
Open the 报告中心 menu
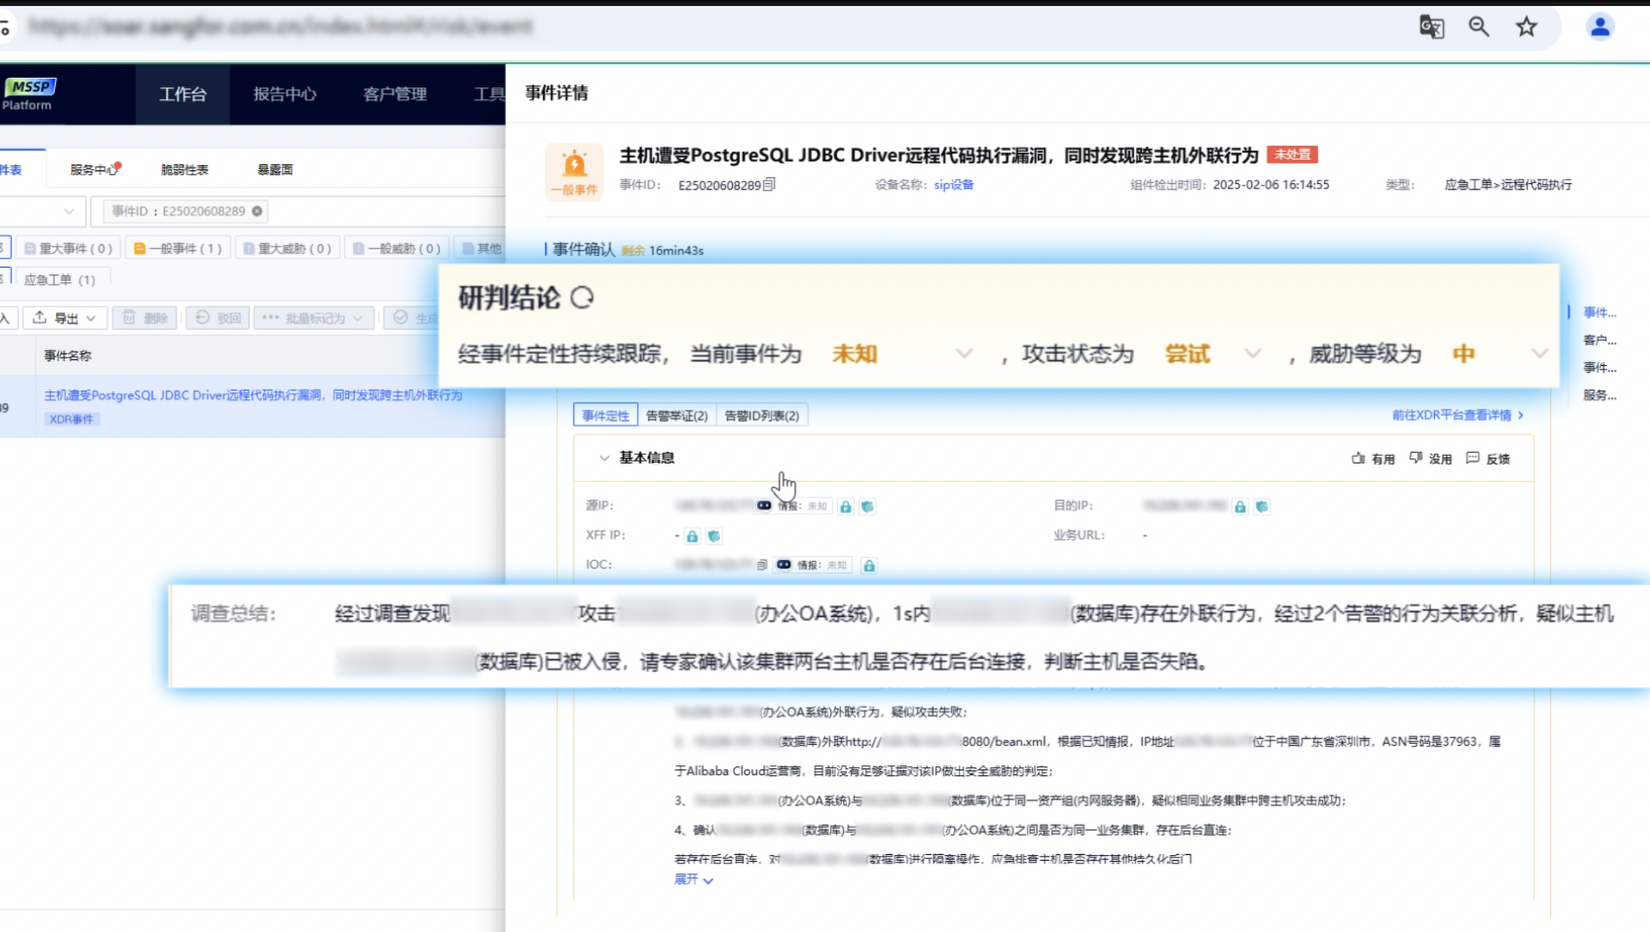[x=283, y=94]
